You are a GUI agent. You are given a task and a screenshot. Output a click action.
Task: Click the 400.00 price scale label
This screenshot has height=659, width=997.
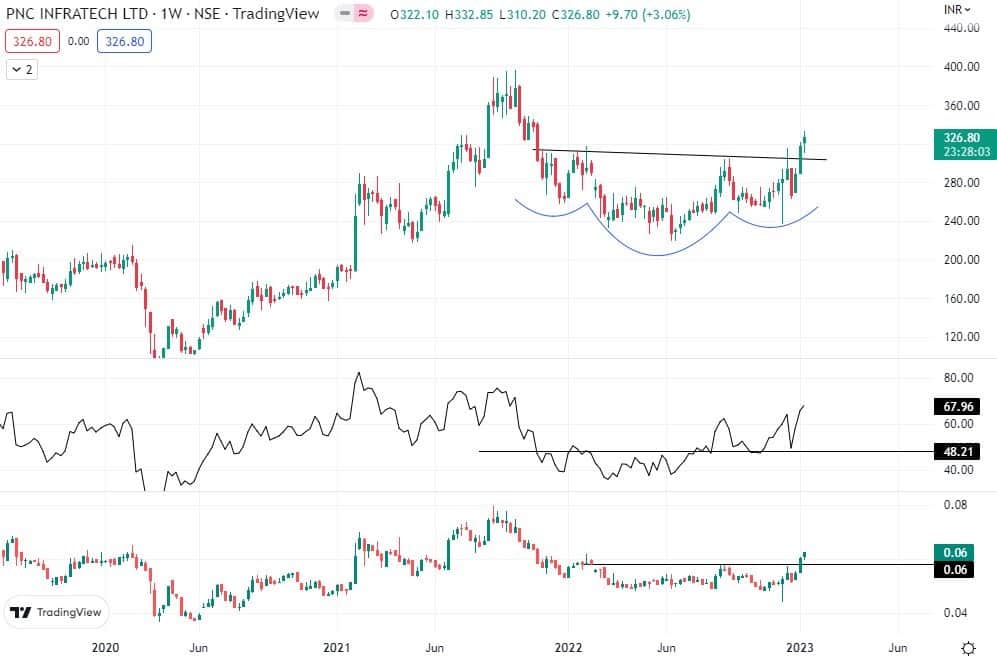pos(960,67)
